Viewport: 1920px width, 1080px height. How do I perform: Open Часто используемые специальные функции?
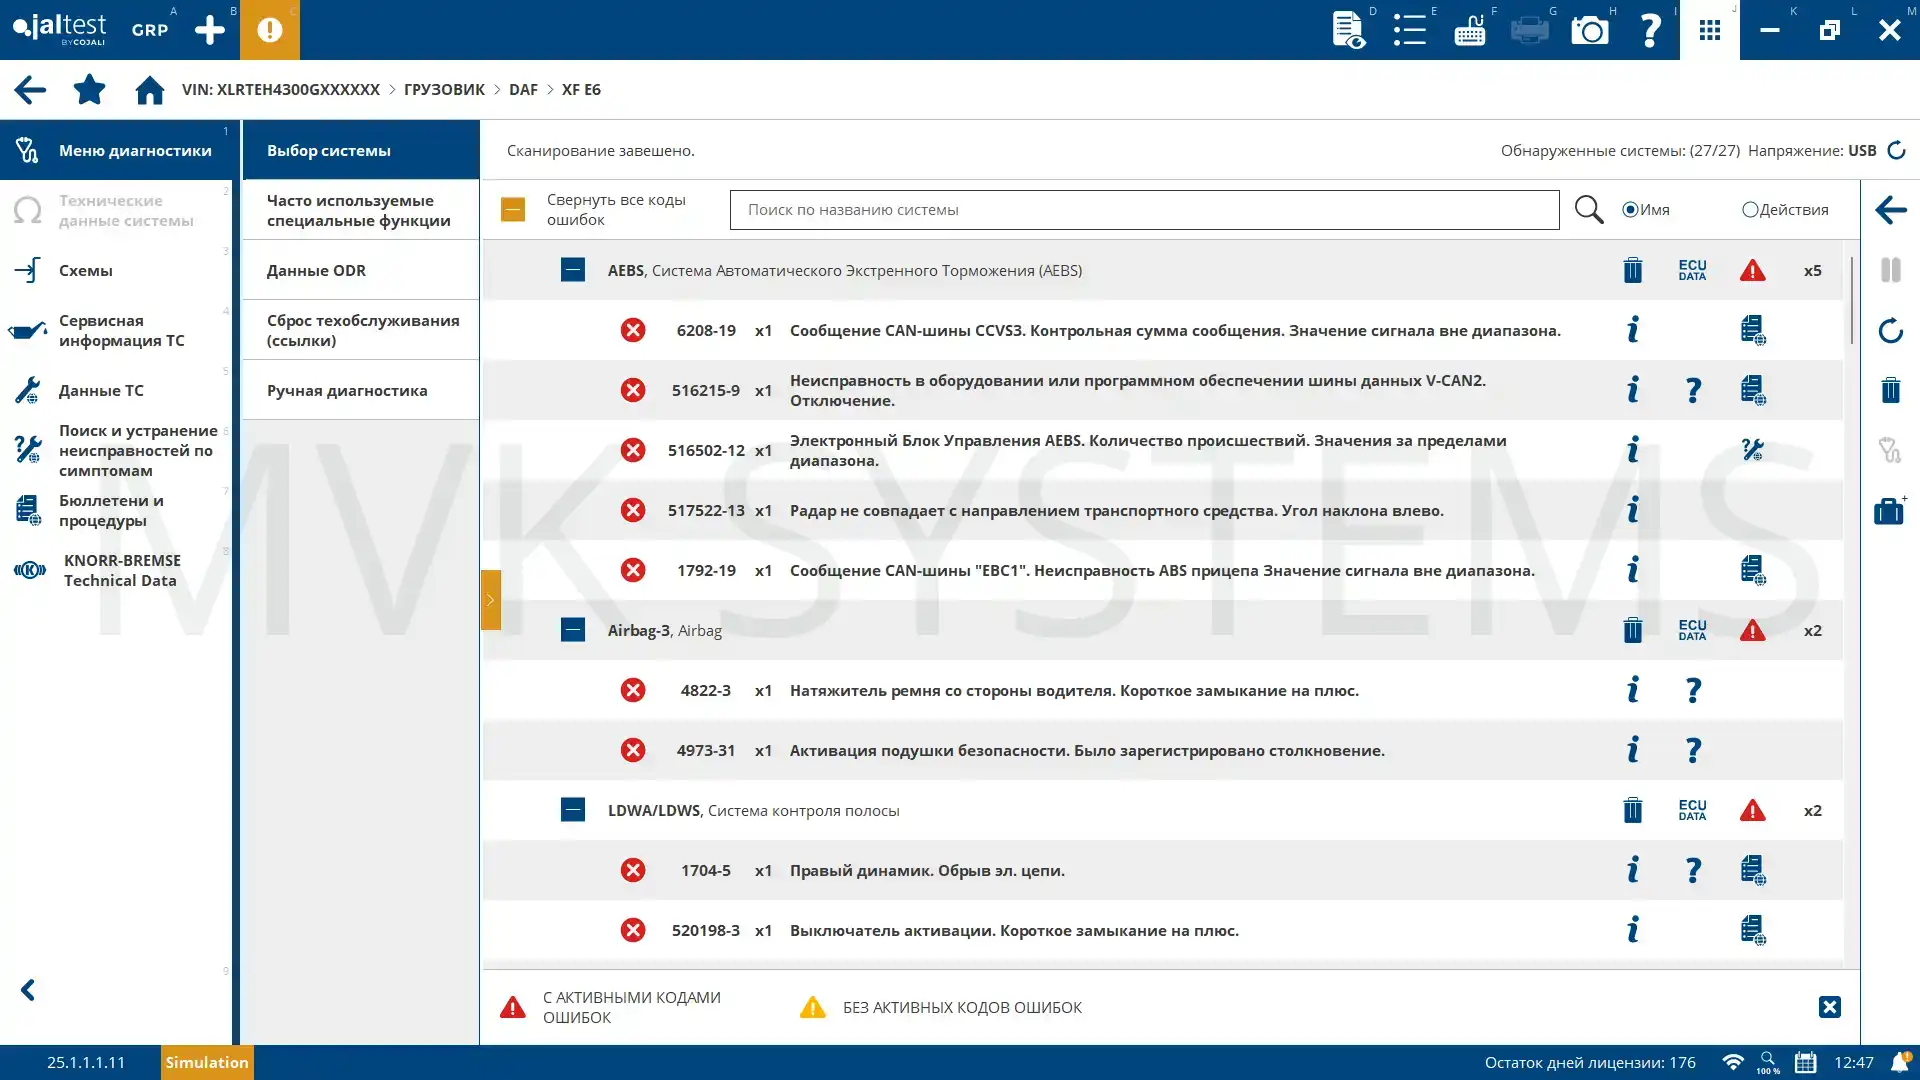[360, 210]
